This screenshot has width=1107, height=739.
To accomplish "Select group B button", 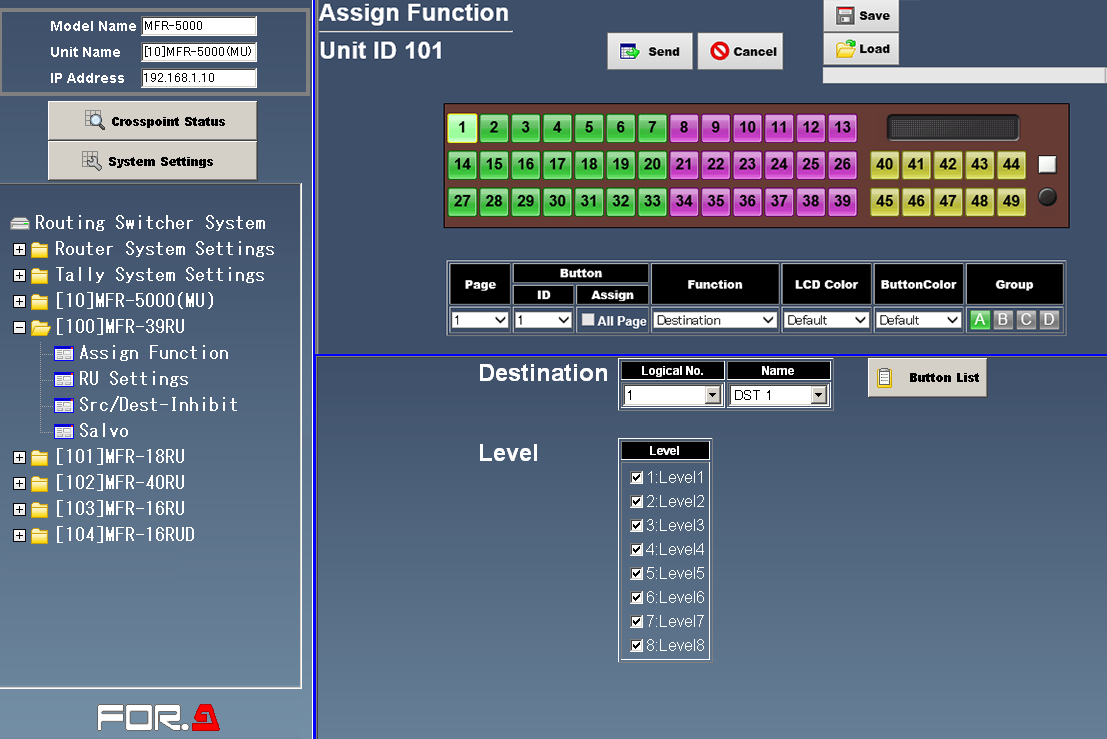I will pyautogui.click(x=1002, y=320).
